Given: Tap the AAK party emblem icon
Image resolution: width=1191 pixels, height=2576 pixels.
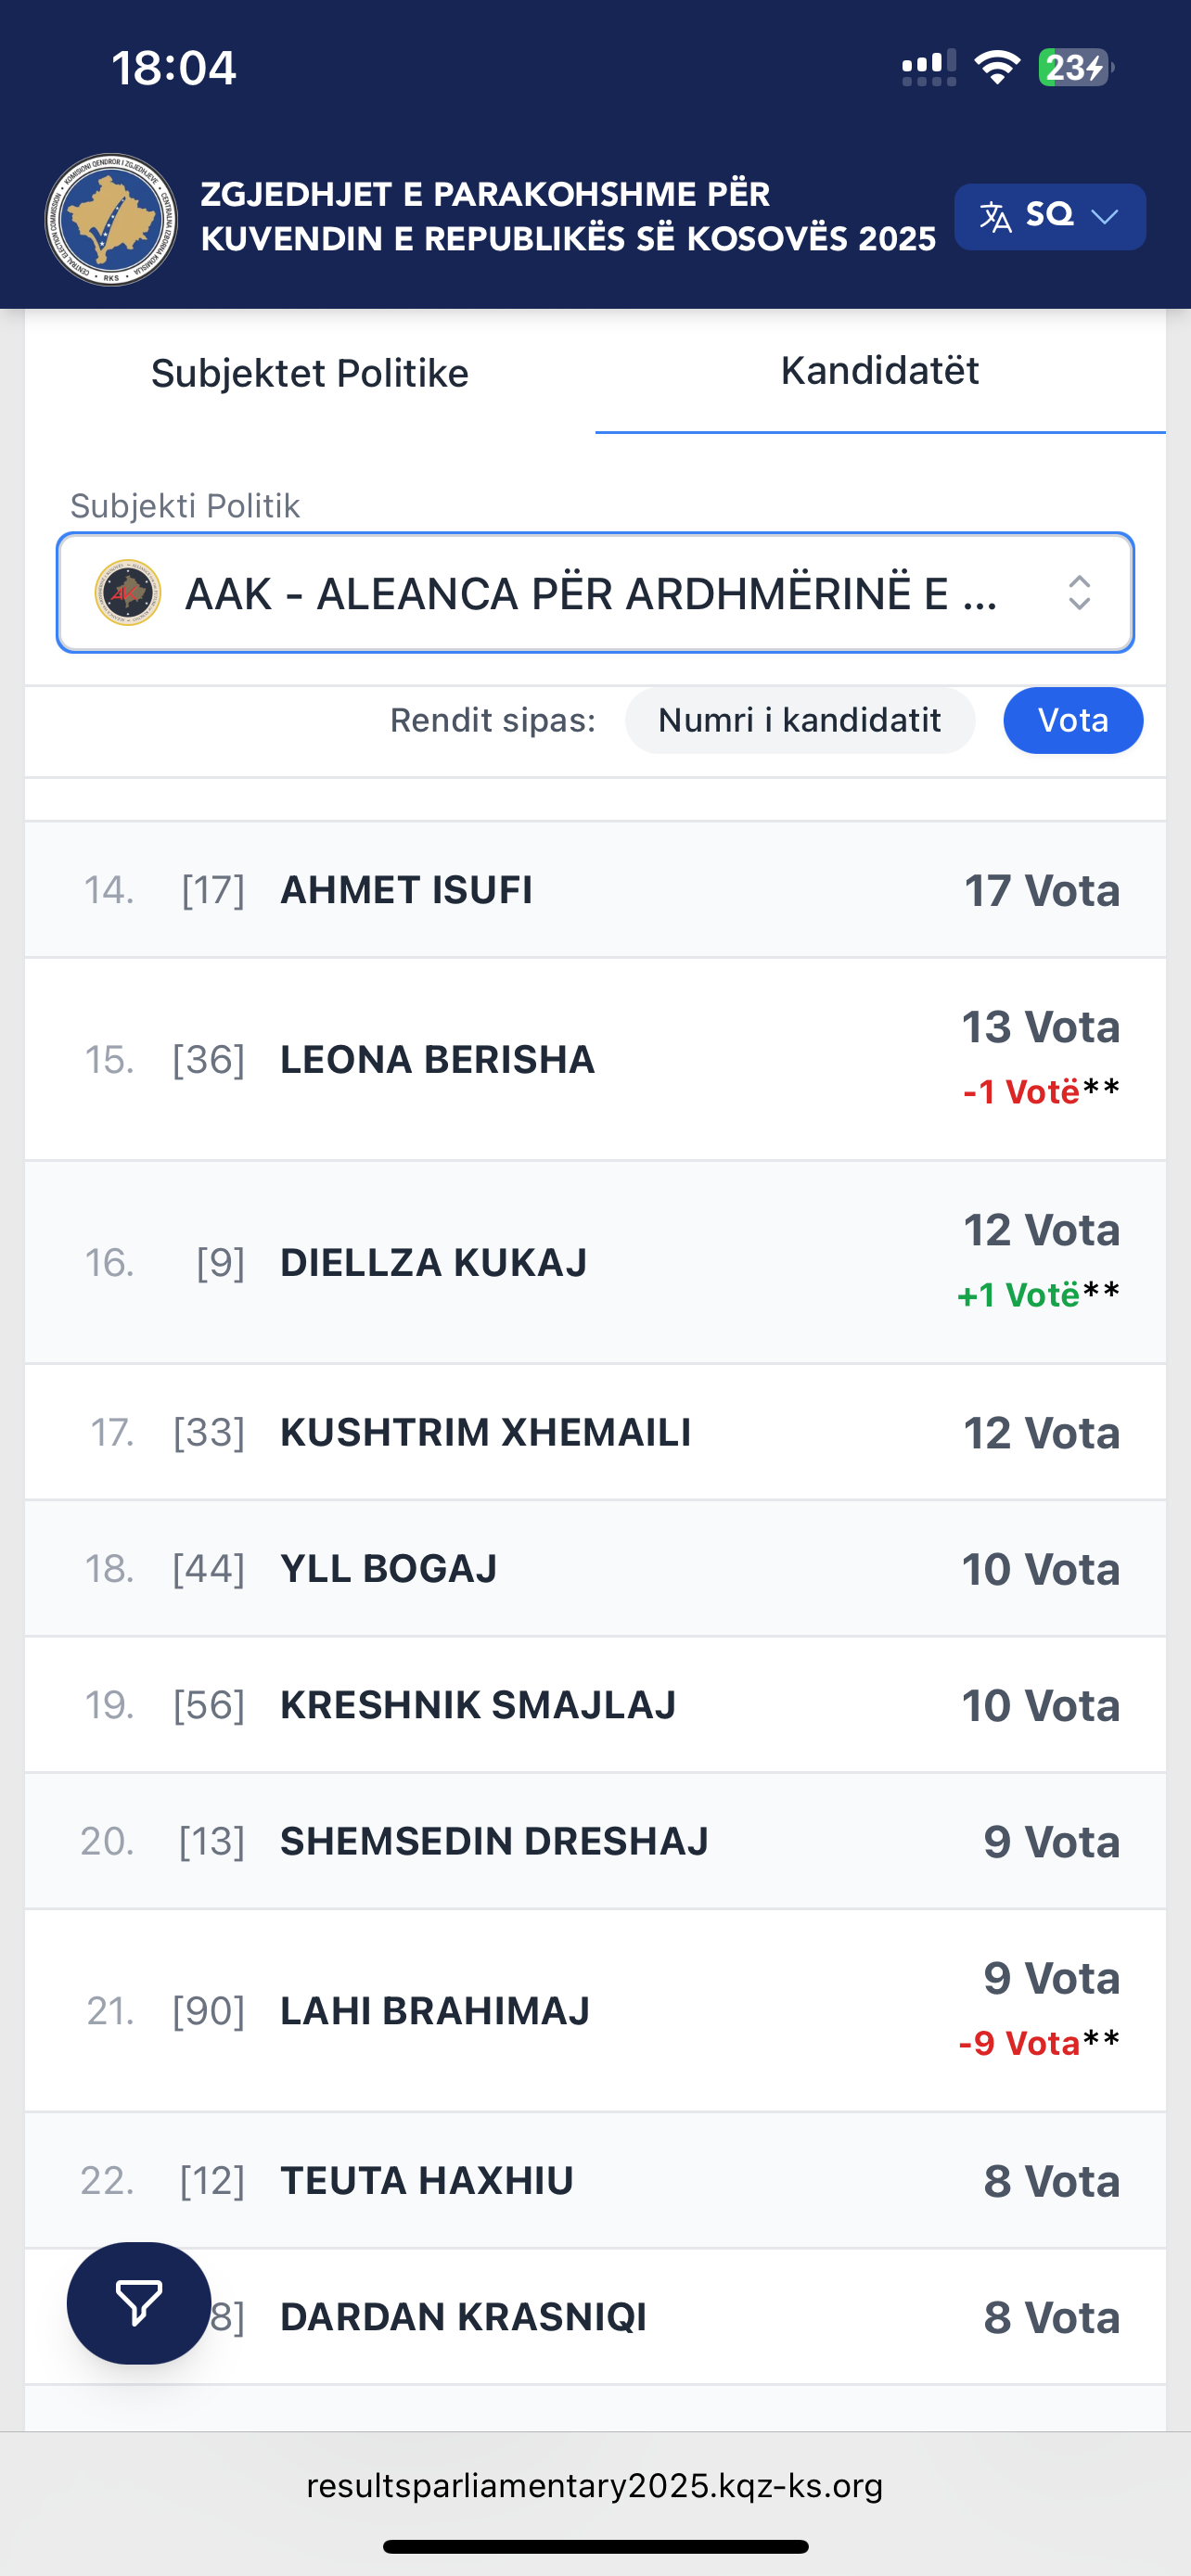Looking at the screenshot, I should [128, 593].
